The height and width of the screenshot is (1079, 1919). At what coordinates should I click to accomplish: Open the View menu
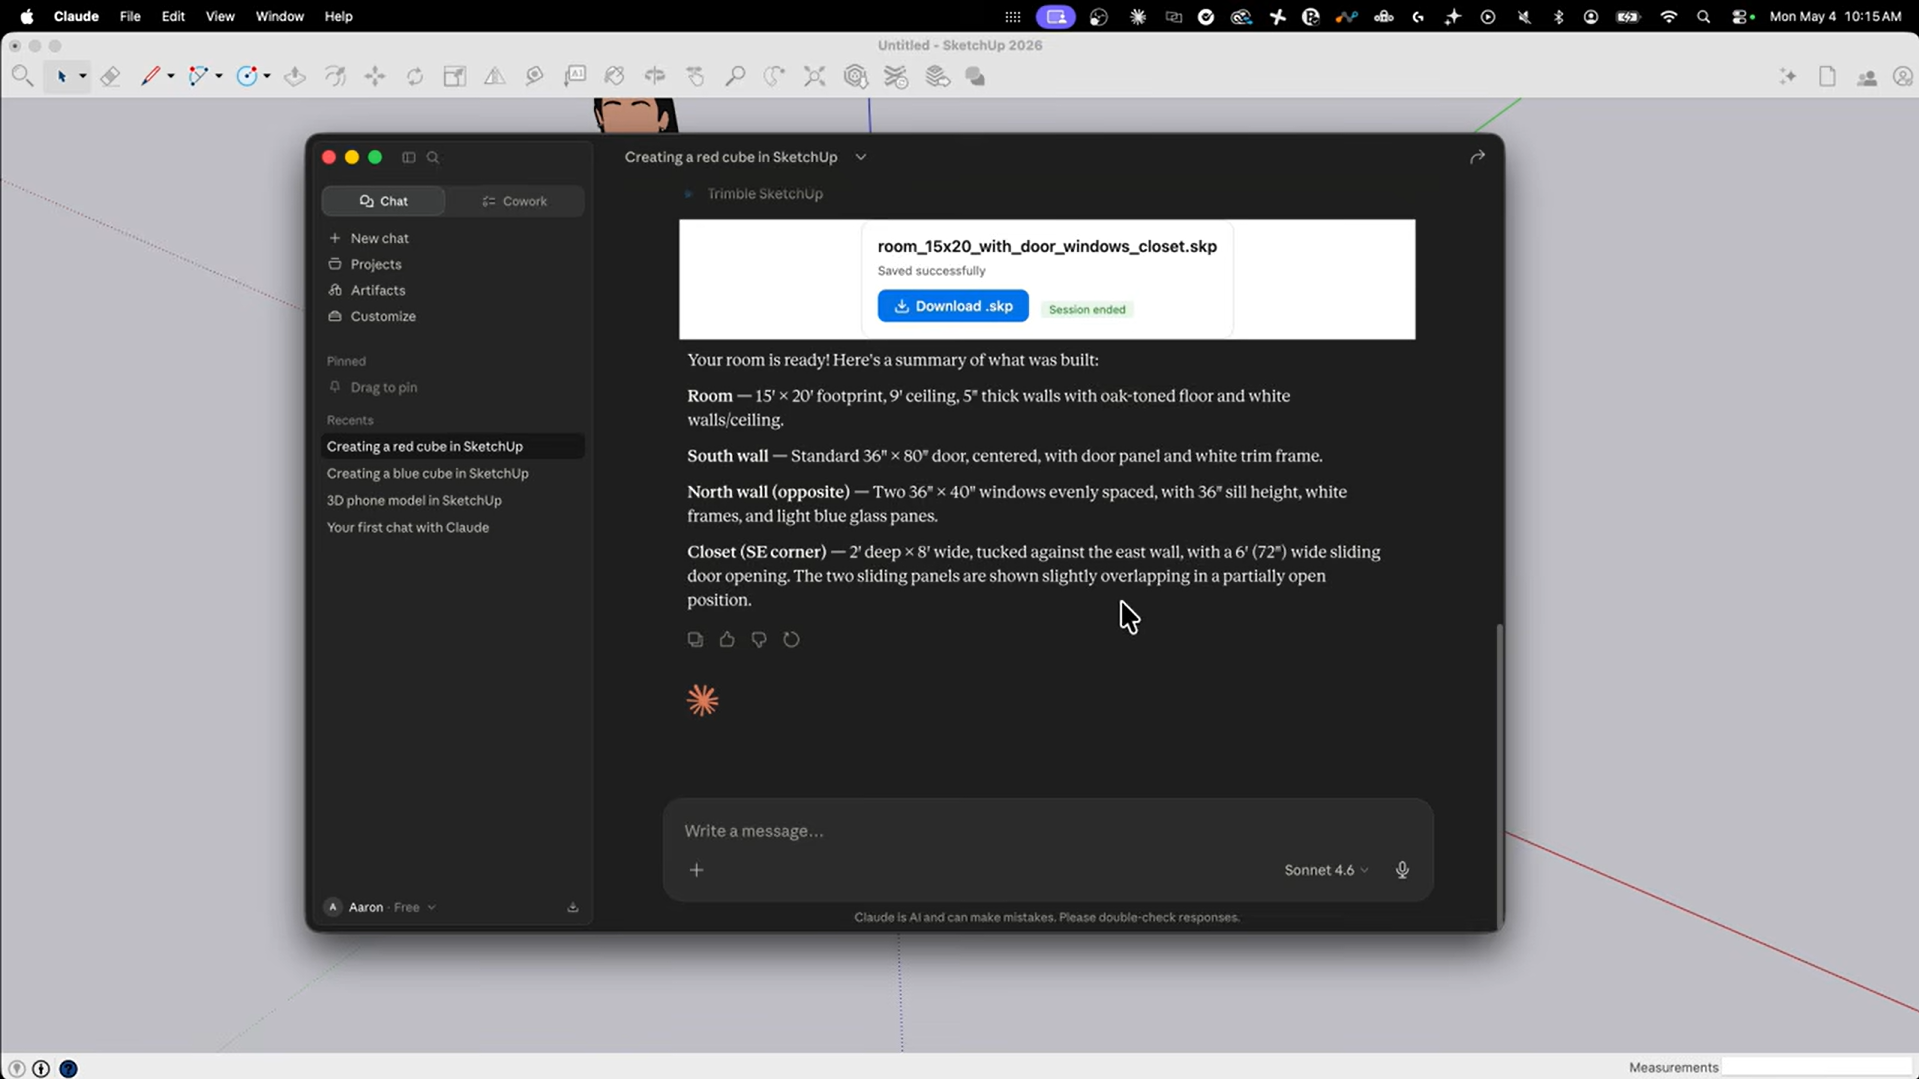220,16
